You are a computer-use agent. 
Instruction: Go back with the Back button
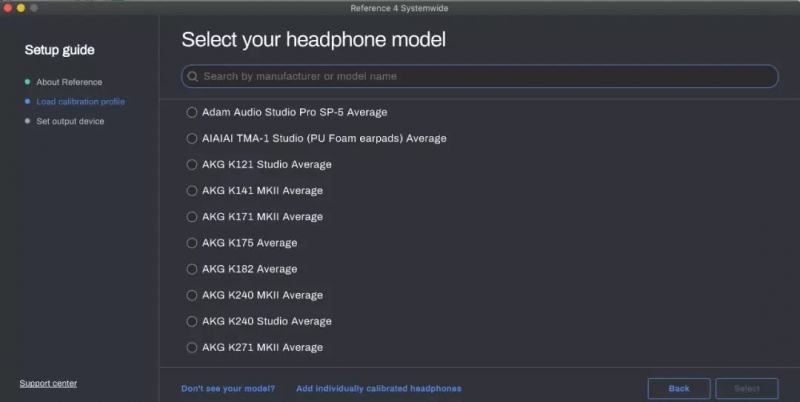[x=679, y=388]
